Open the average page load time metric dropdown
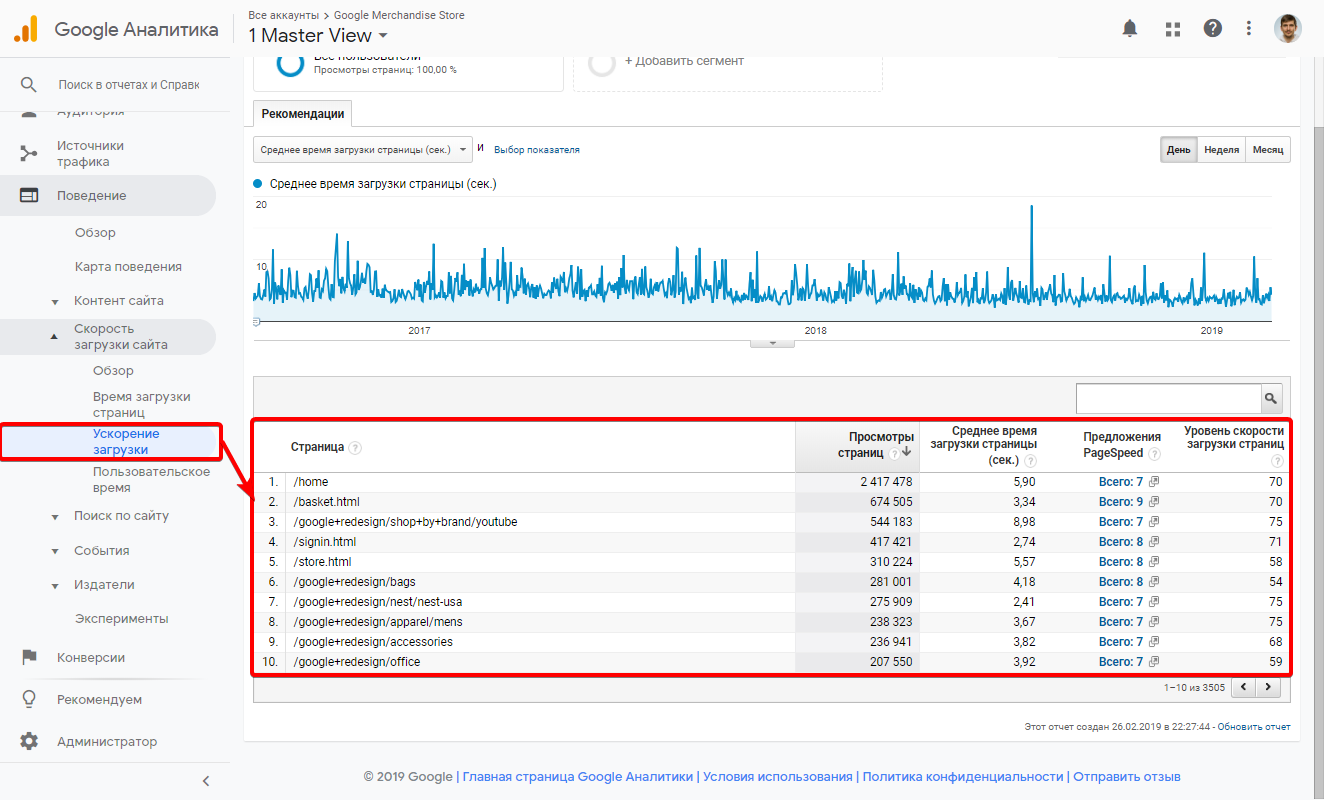This screenshot has height=800, width=1324. [362, 150]
